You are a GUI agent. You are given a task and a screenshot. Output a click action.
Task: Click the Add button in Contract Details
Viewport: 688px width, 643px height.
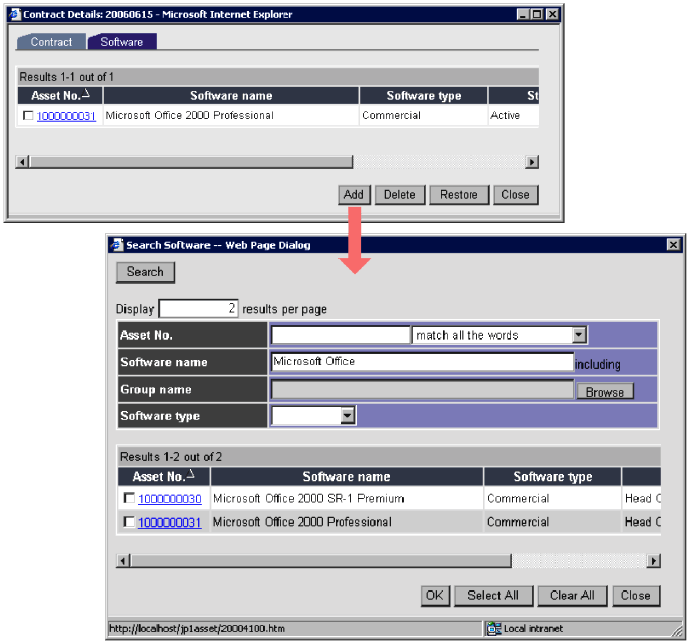click(354, 194)
